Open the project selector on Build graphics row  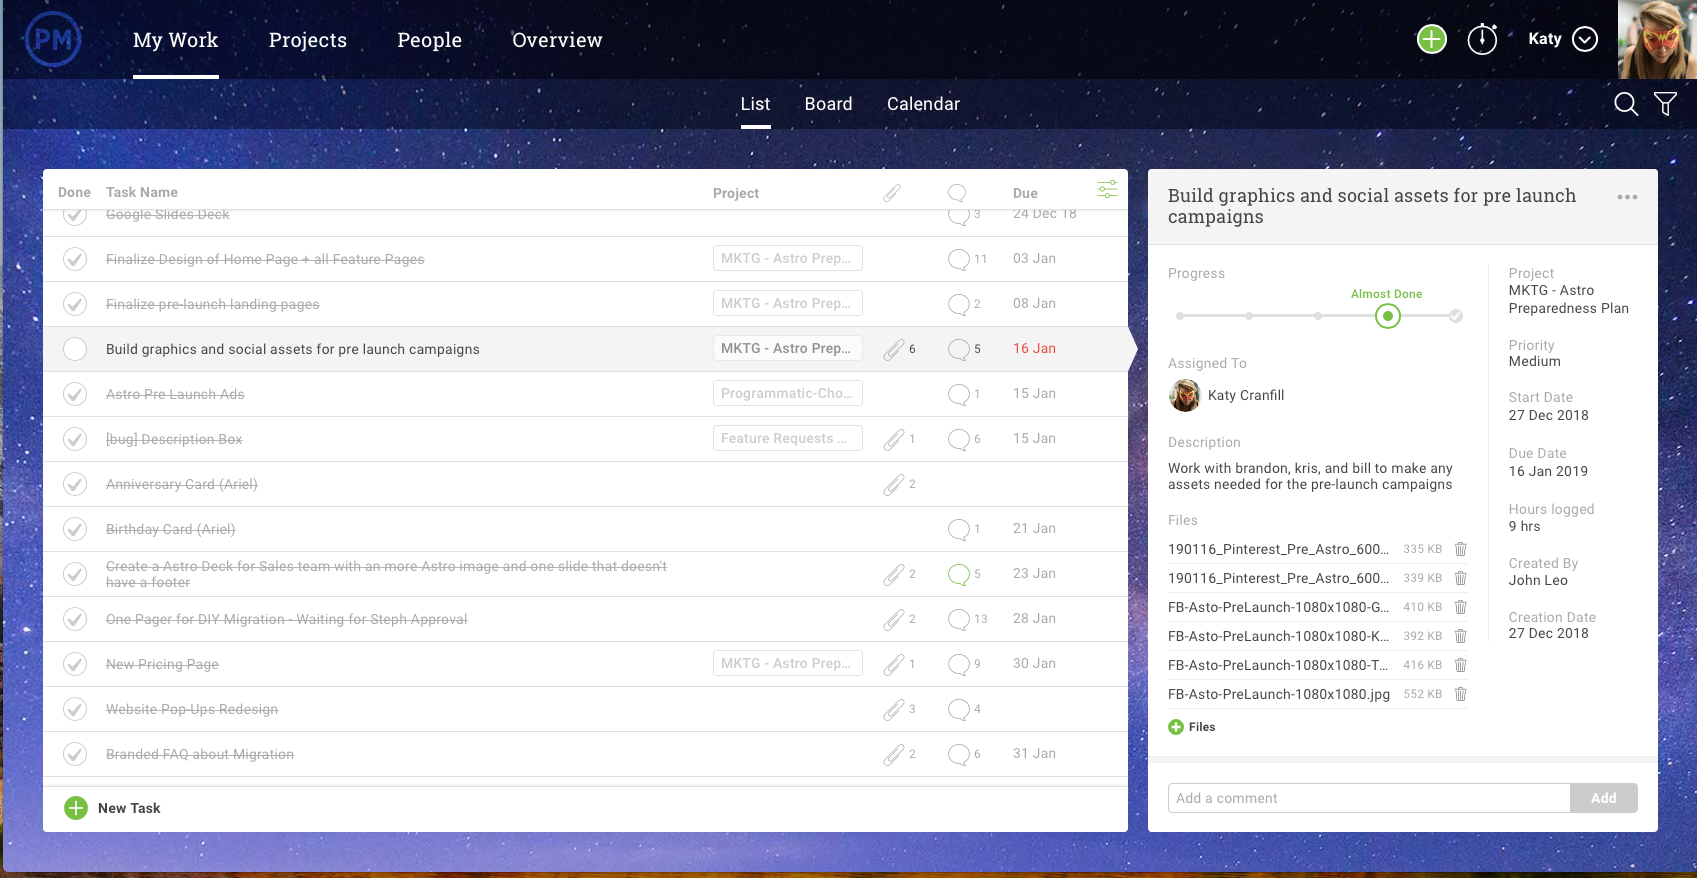pos(788,348)
